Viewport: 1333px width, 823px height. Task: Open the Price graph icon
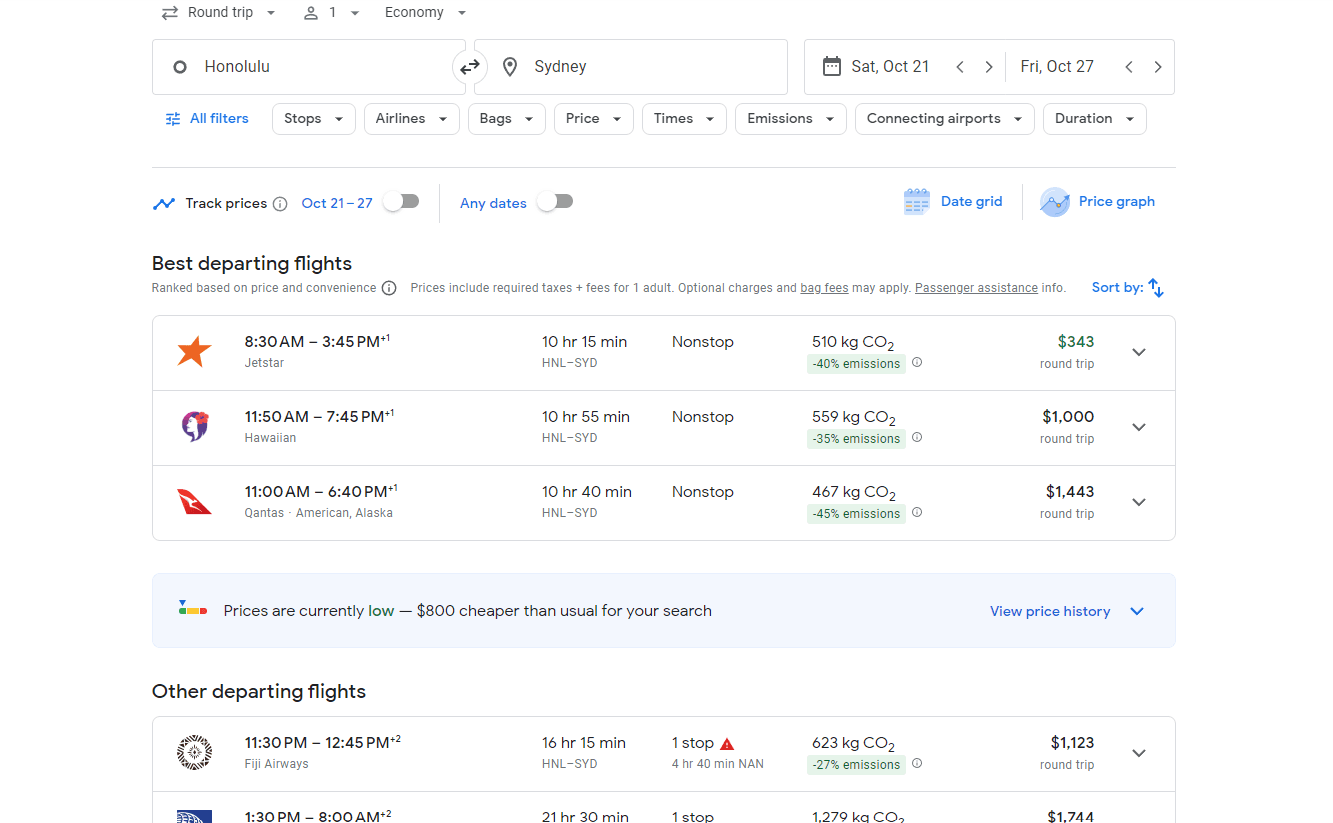coord(1055,202)
